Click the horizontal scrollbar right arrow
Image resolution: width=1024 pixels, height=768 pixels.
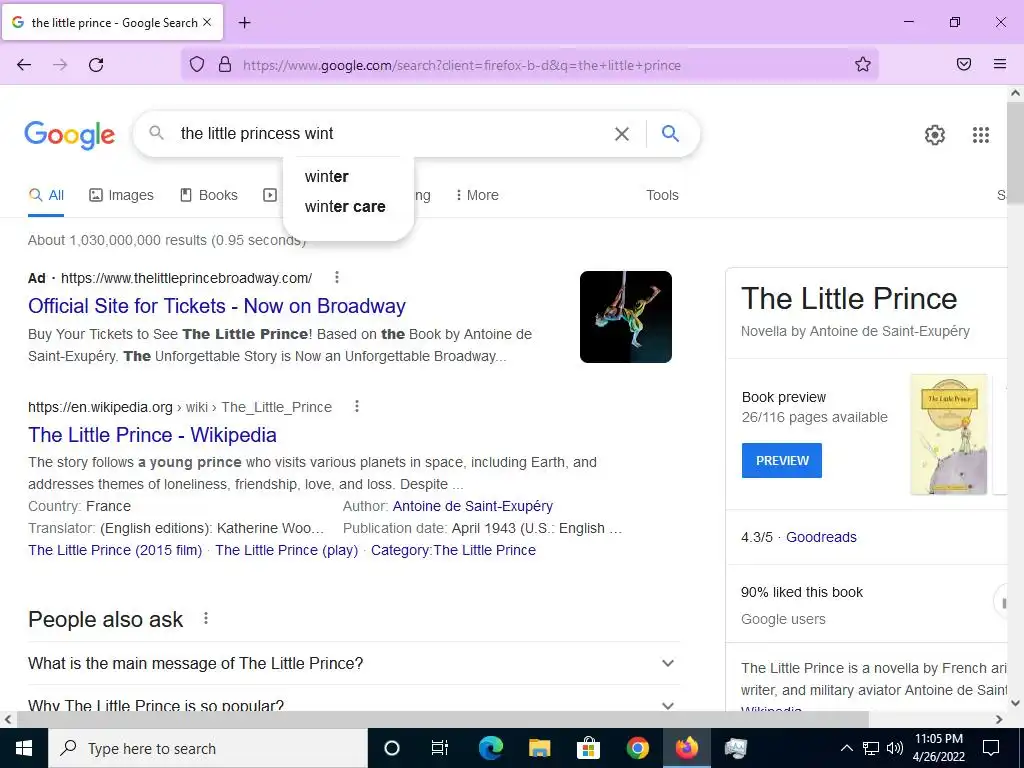tap(999, 720)
